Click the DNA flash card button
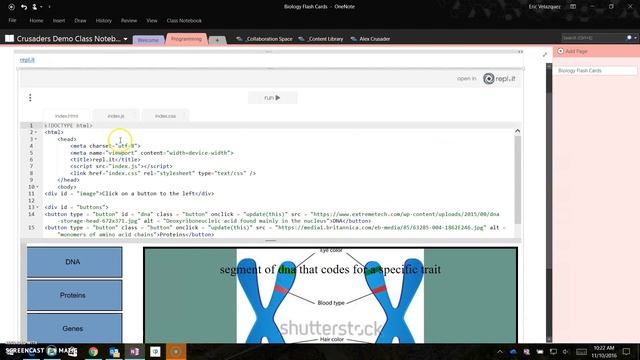 click(74, 262)
